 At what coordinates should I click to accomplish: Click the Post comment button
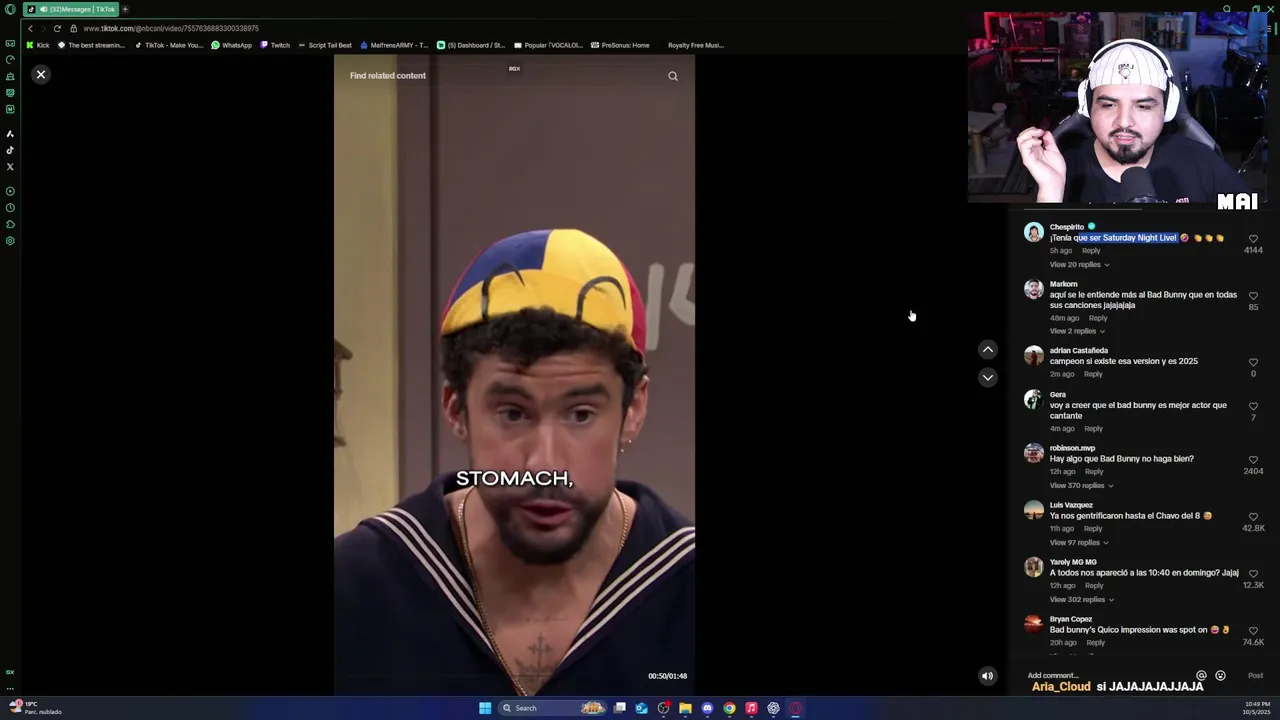(1255, 676)
